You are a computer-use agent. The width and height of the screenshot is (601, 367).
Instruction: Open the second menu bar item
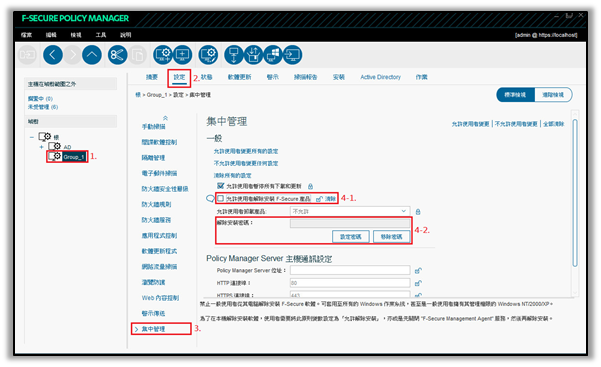point(51,35)
